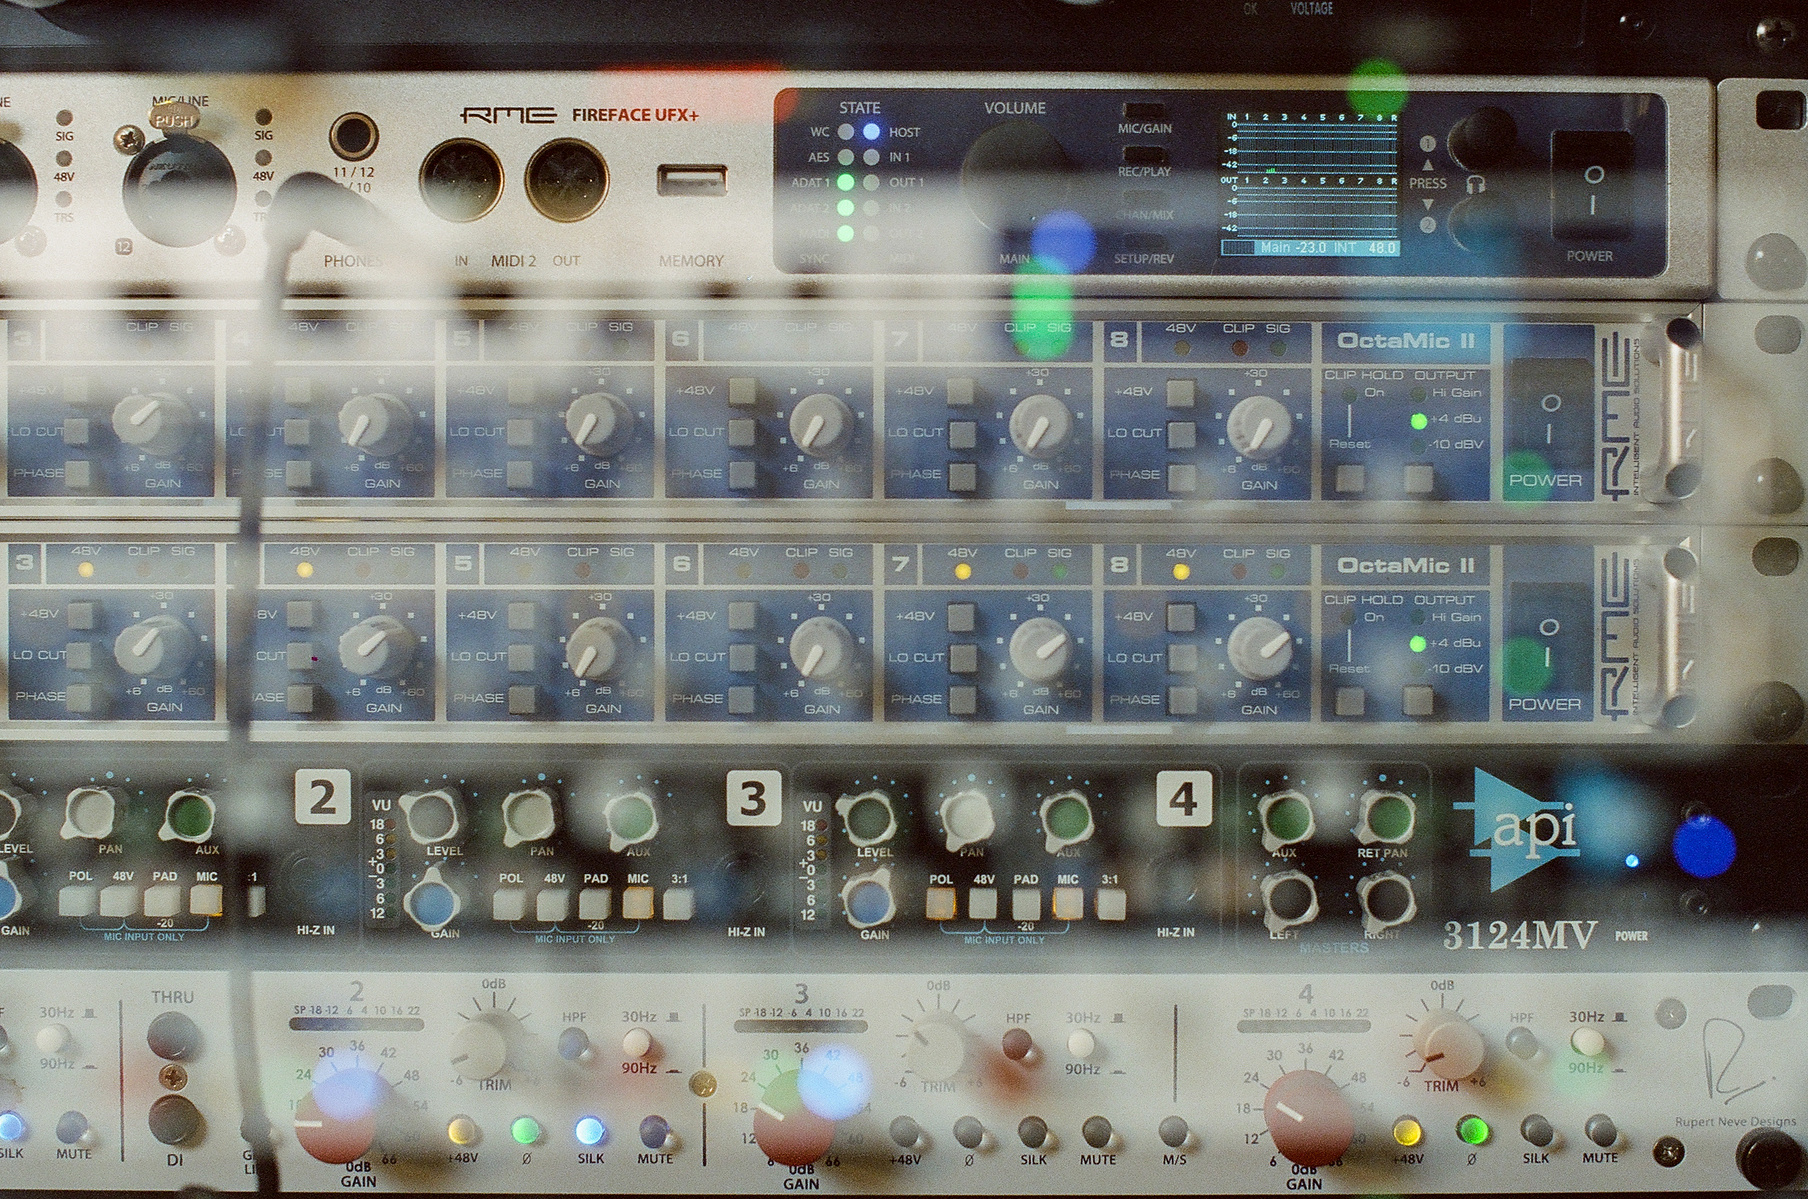
Task: Select the MIDI 2 OUT port
Action: (566, 180)
